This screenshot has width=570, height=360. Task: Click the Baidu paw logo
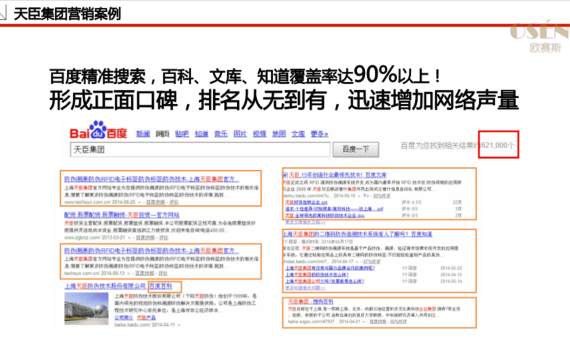[x=98, y=130]
